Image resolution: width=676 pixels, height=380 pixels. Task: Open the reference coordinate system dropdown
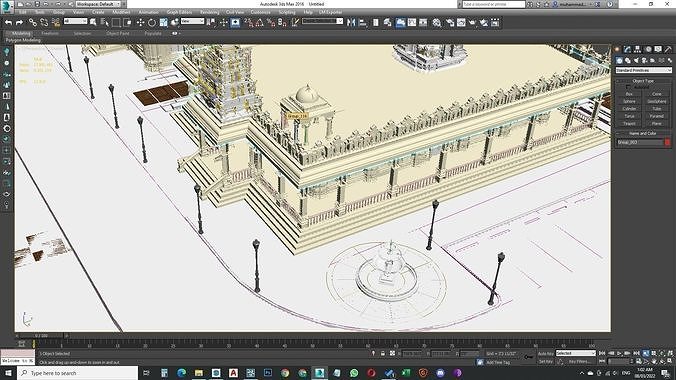tap(192, 21)
